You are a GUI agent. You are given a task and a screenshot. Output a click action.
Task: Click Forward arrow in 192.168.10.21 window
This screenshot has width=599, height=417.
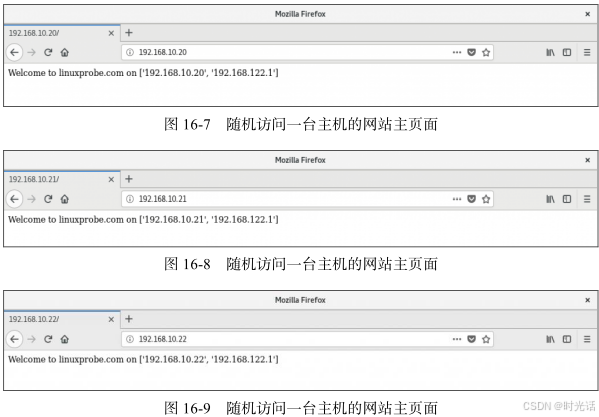point(32,199)
